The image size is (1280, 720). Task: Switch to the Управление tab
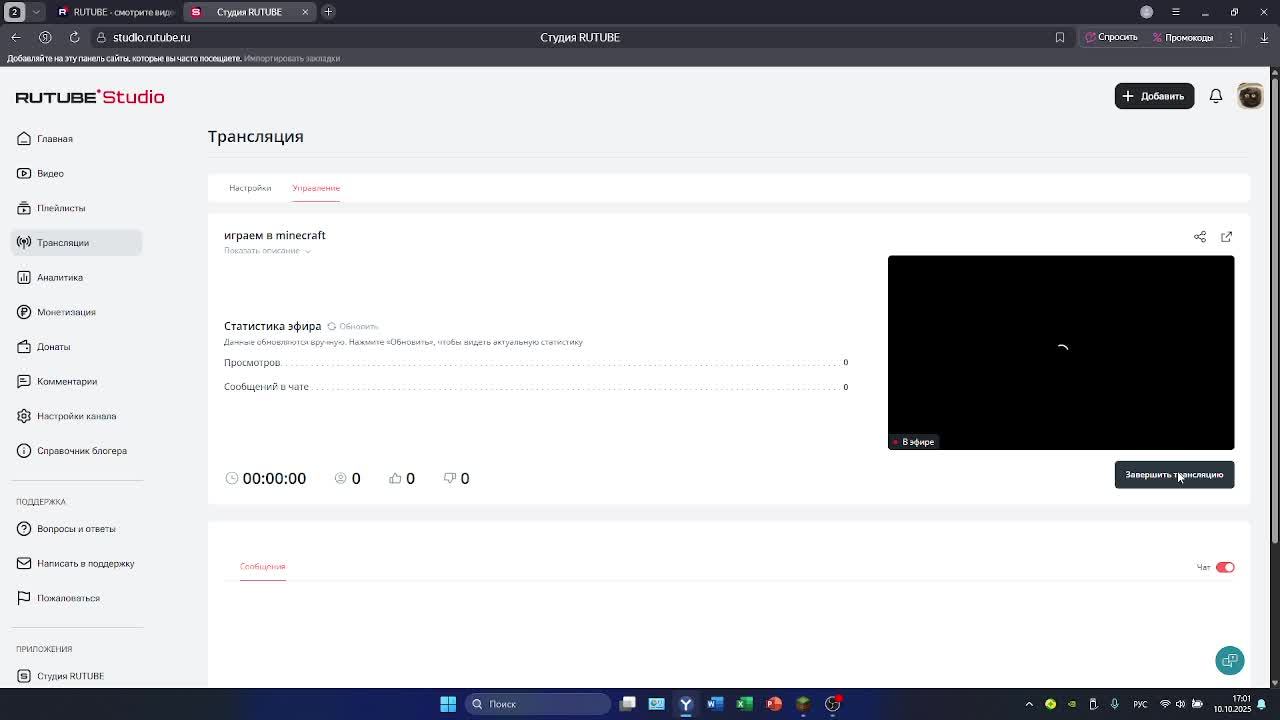[316, 188]
